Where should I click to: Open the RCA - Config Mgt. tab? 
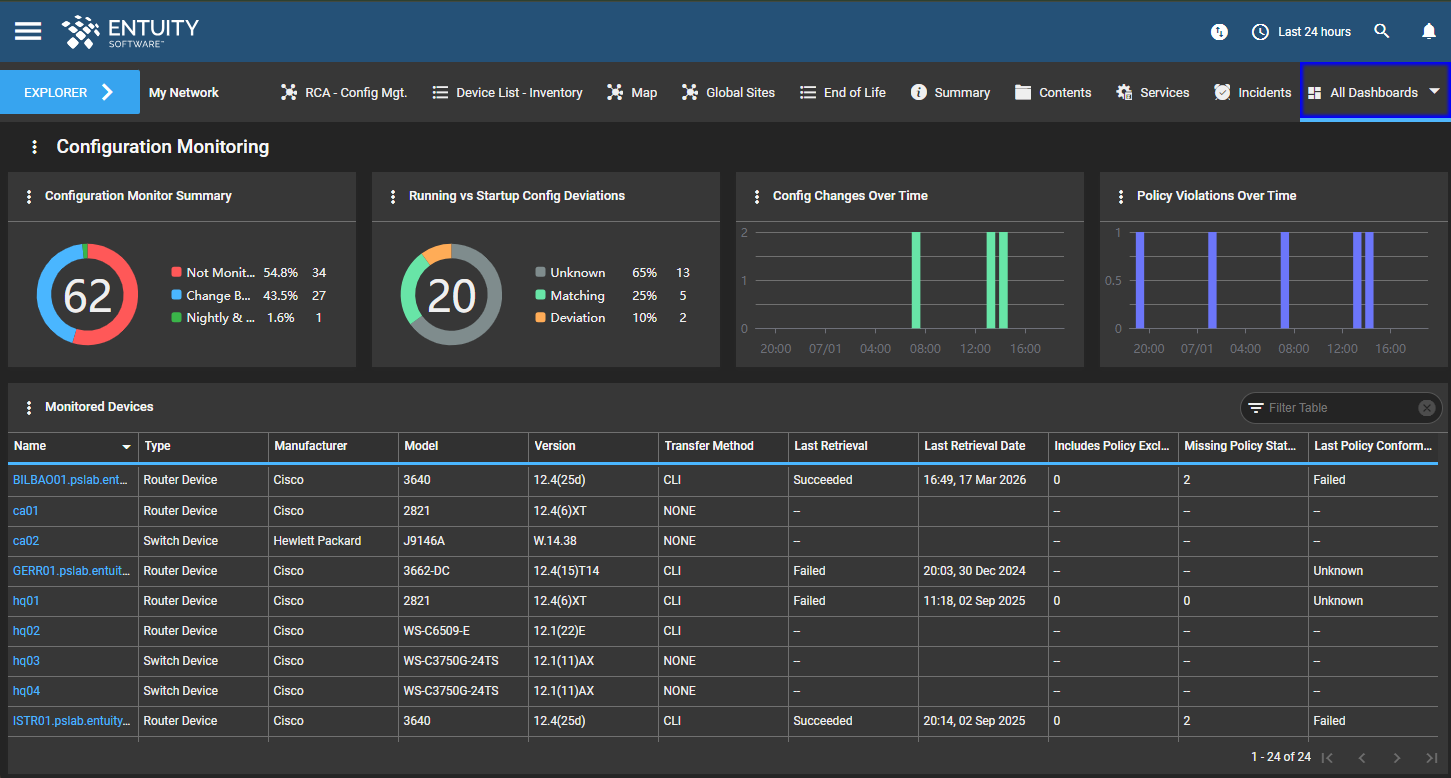344,92
